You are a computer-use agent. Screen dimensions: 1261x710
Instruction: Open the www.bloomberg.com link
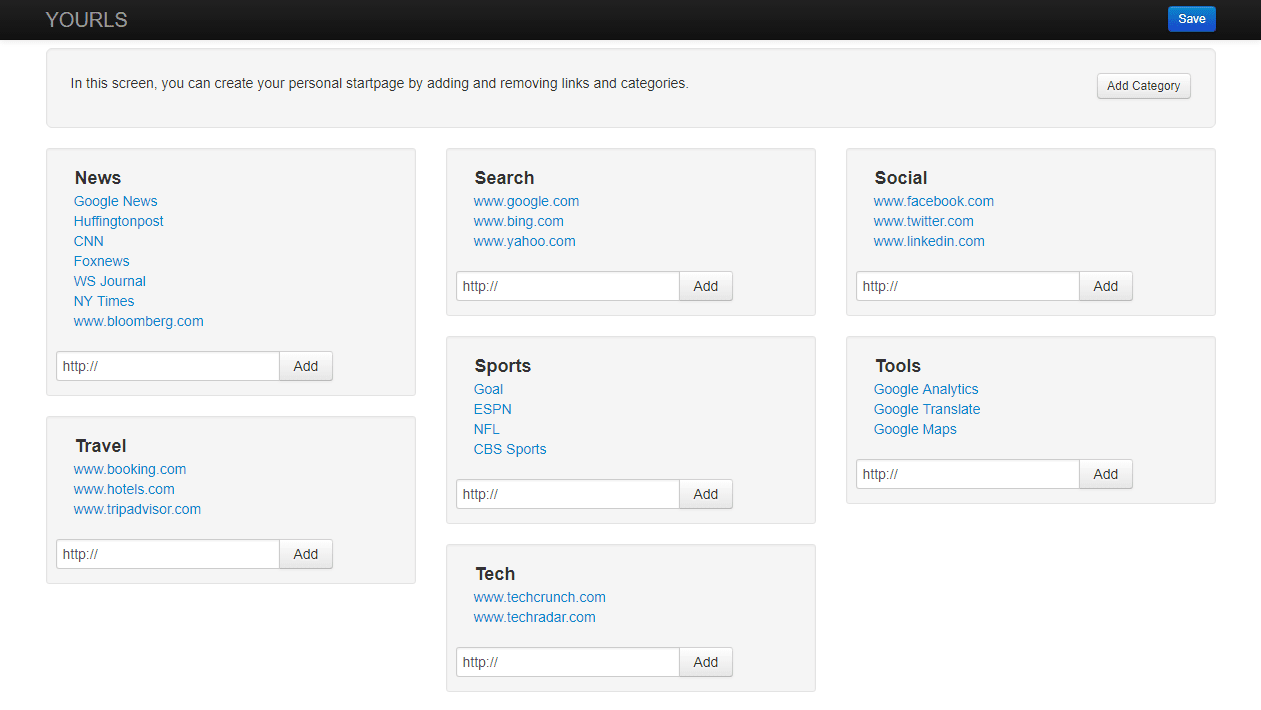pyautogui.click(x=138, y=321)
